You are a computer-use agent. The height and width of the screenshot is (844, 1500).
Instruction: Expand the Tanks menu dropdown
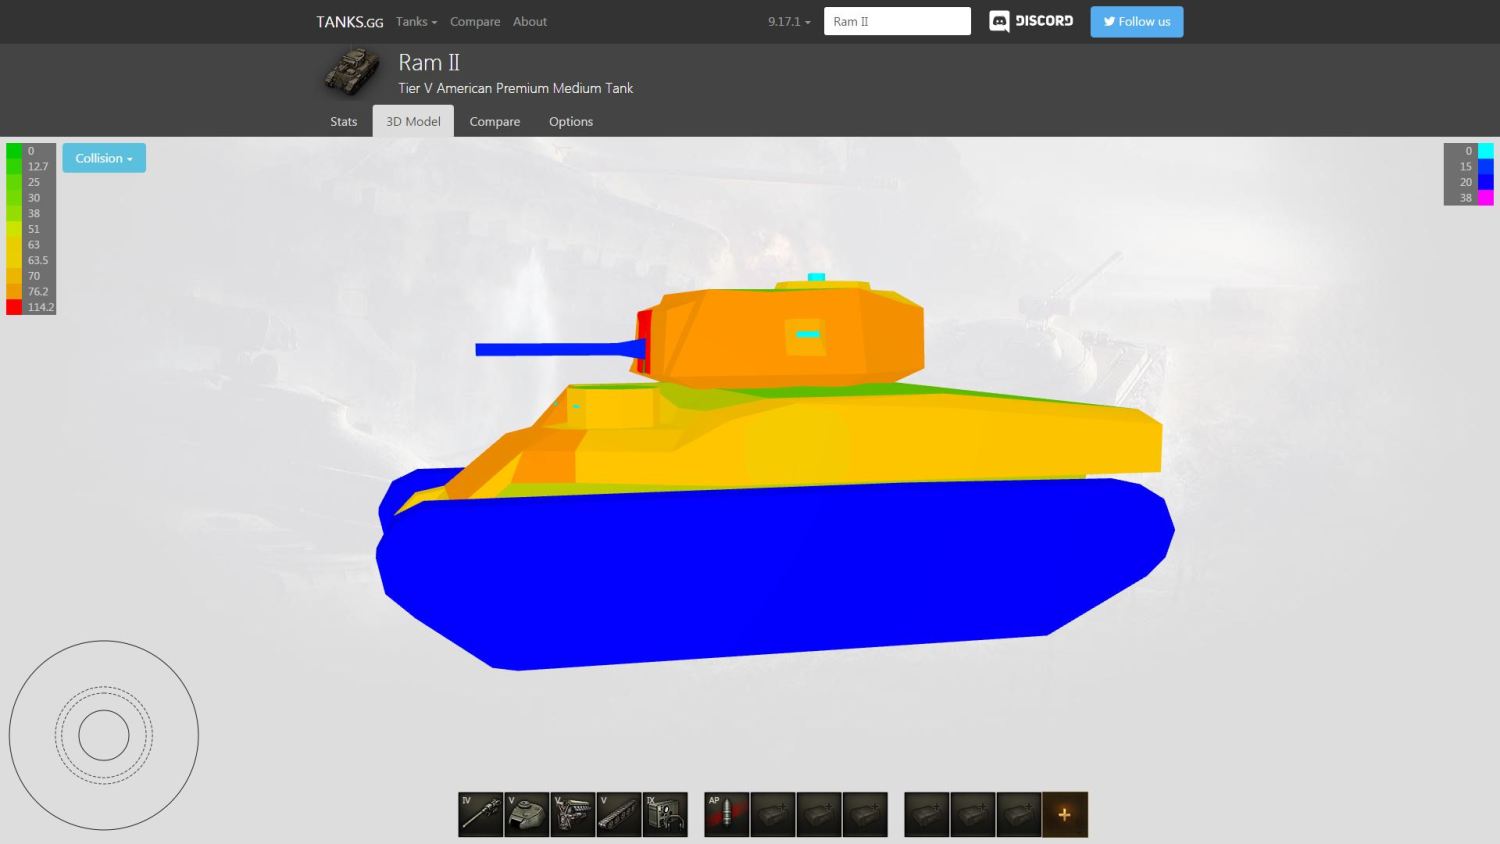[416, 21]
